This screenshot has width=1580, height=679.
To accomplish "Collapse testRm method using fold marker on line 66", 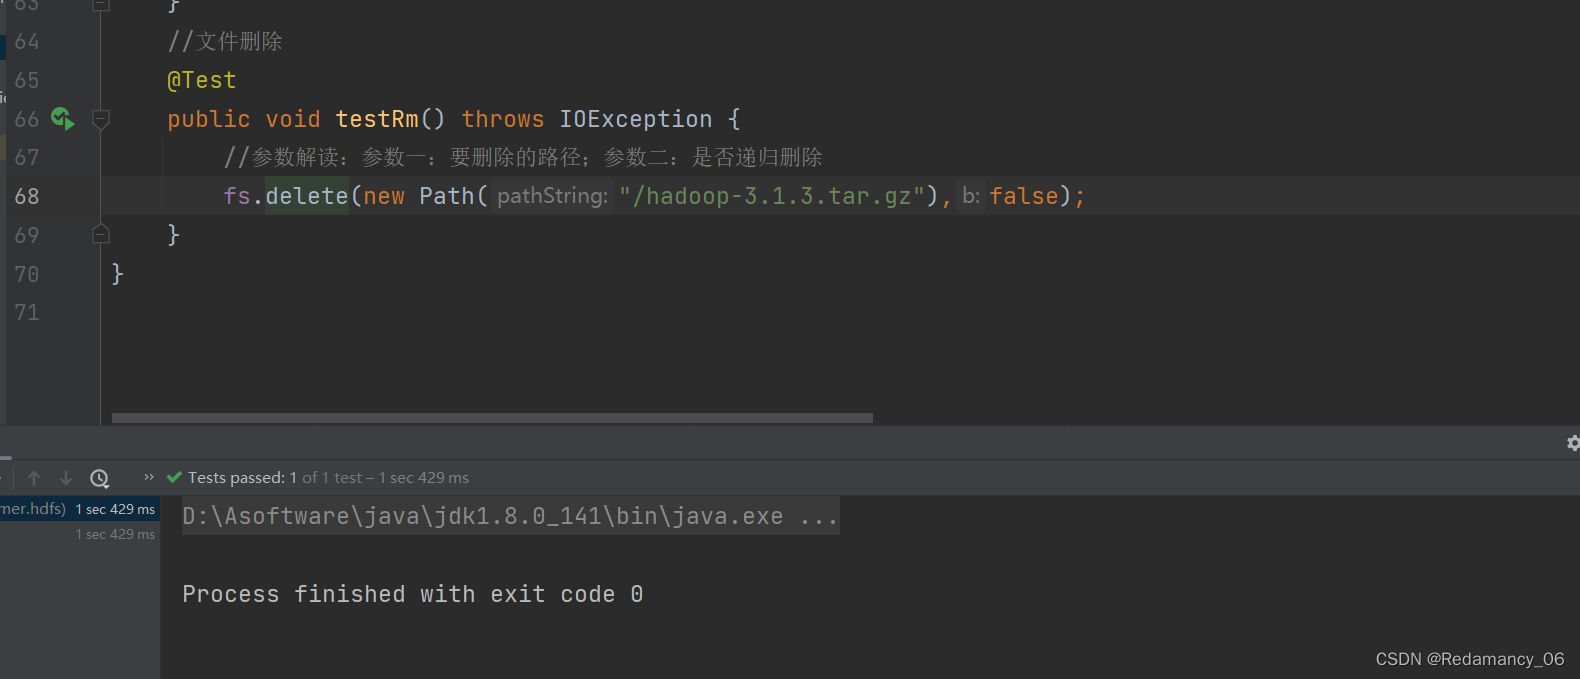I will tap(101, 119).
